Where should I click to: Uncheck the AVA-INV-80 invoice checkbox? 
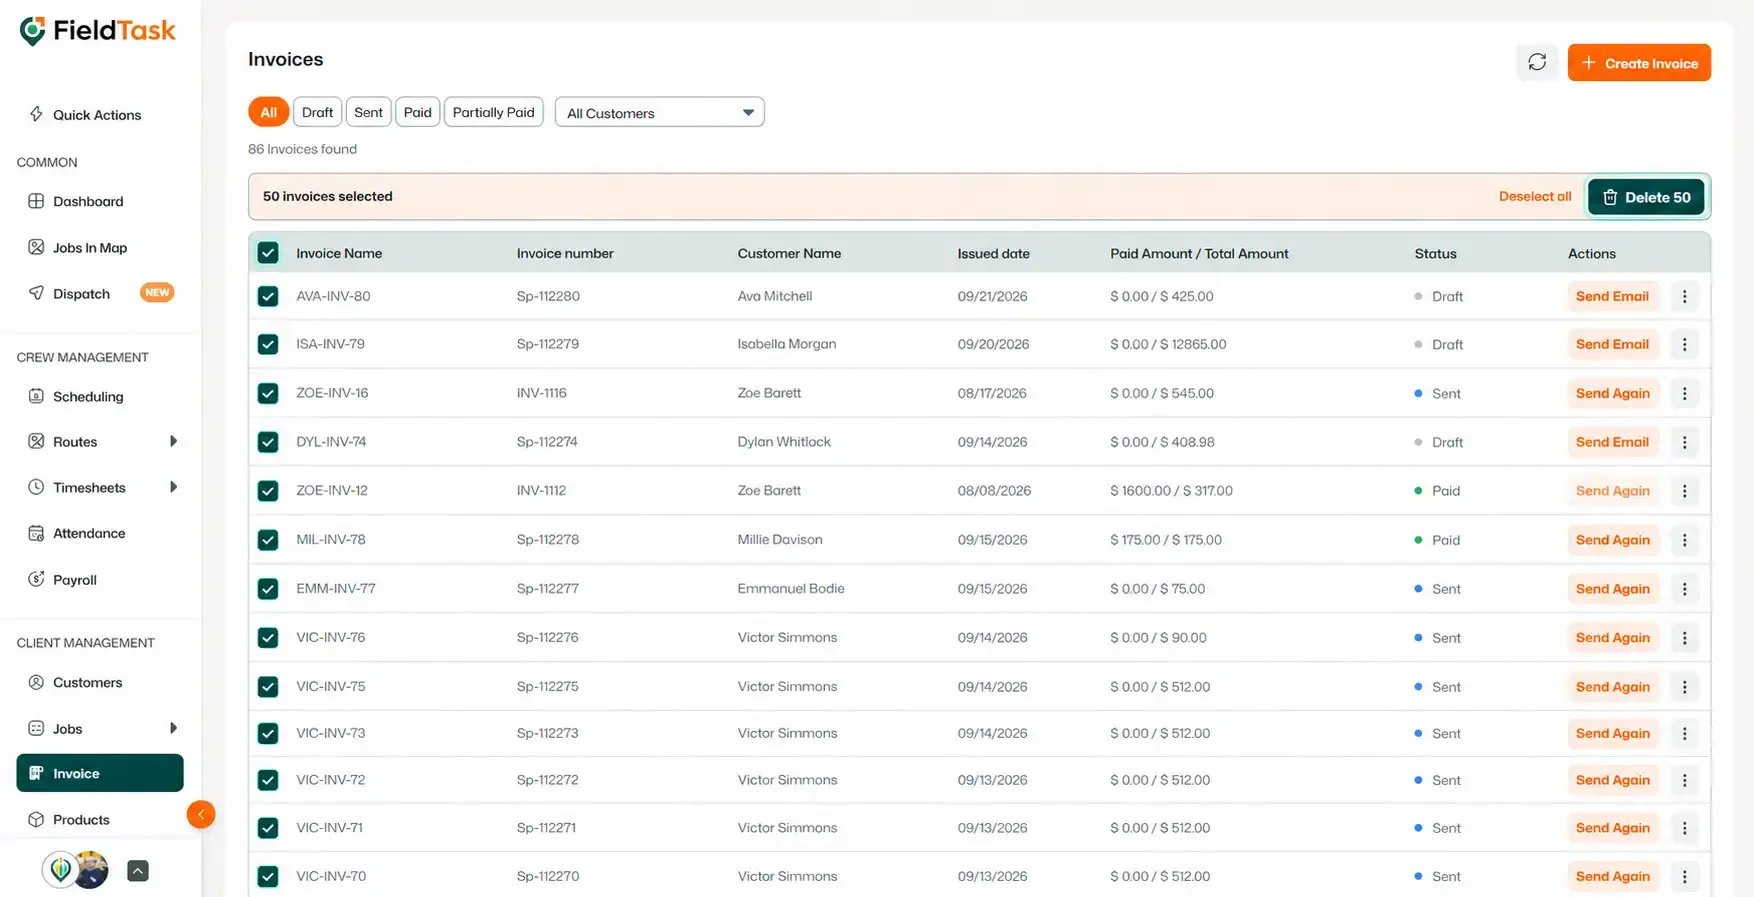(268, 296)
